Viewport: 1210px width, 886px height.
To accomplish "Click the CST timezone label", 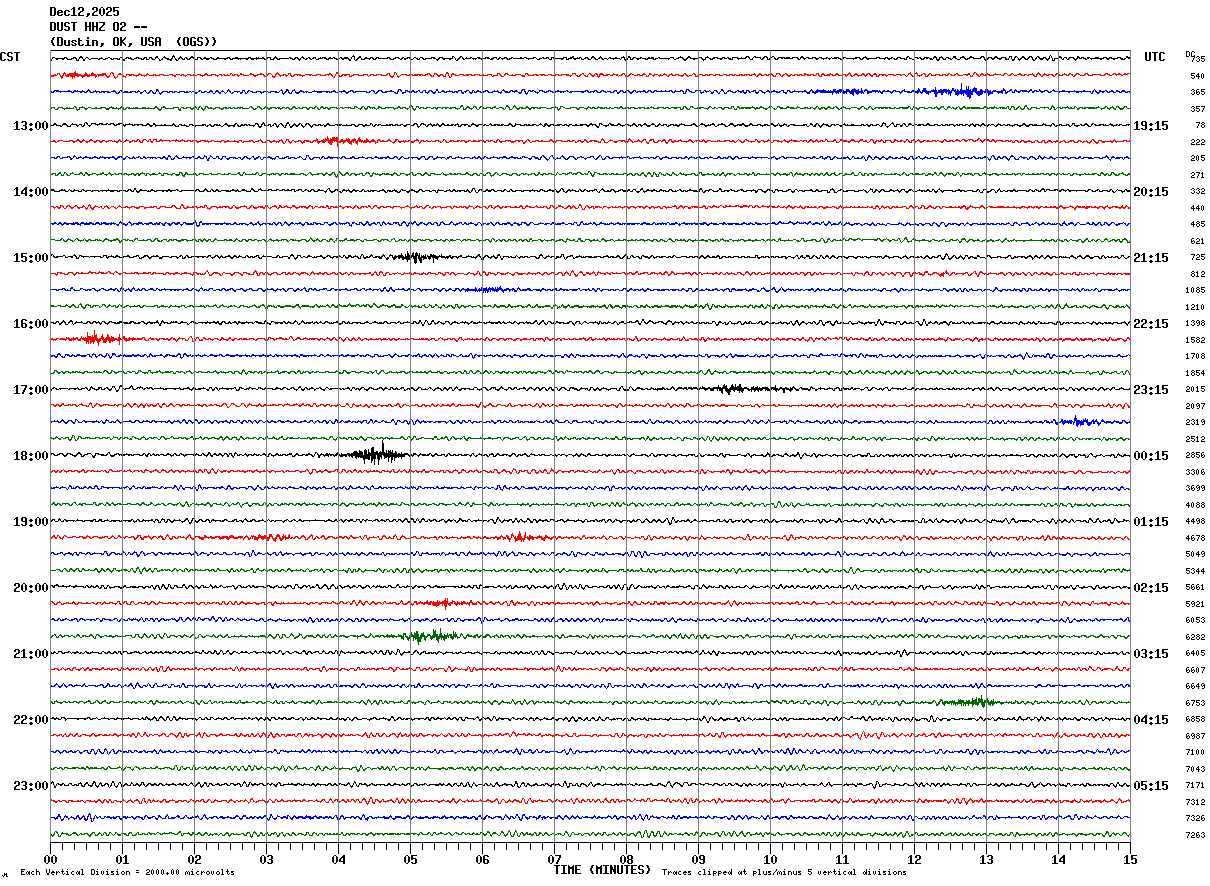I will 10,57.
